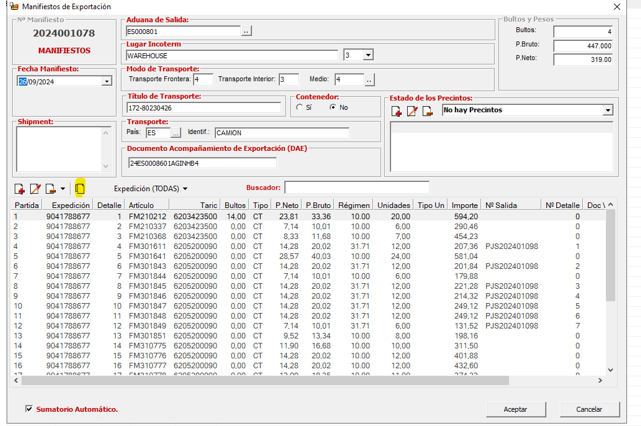Sort by the Artículo column header
The height and width of the screenshot is (426, 641).
tap(141, 204)
